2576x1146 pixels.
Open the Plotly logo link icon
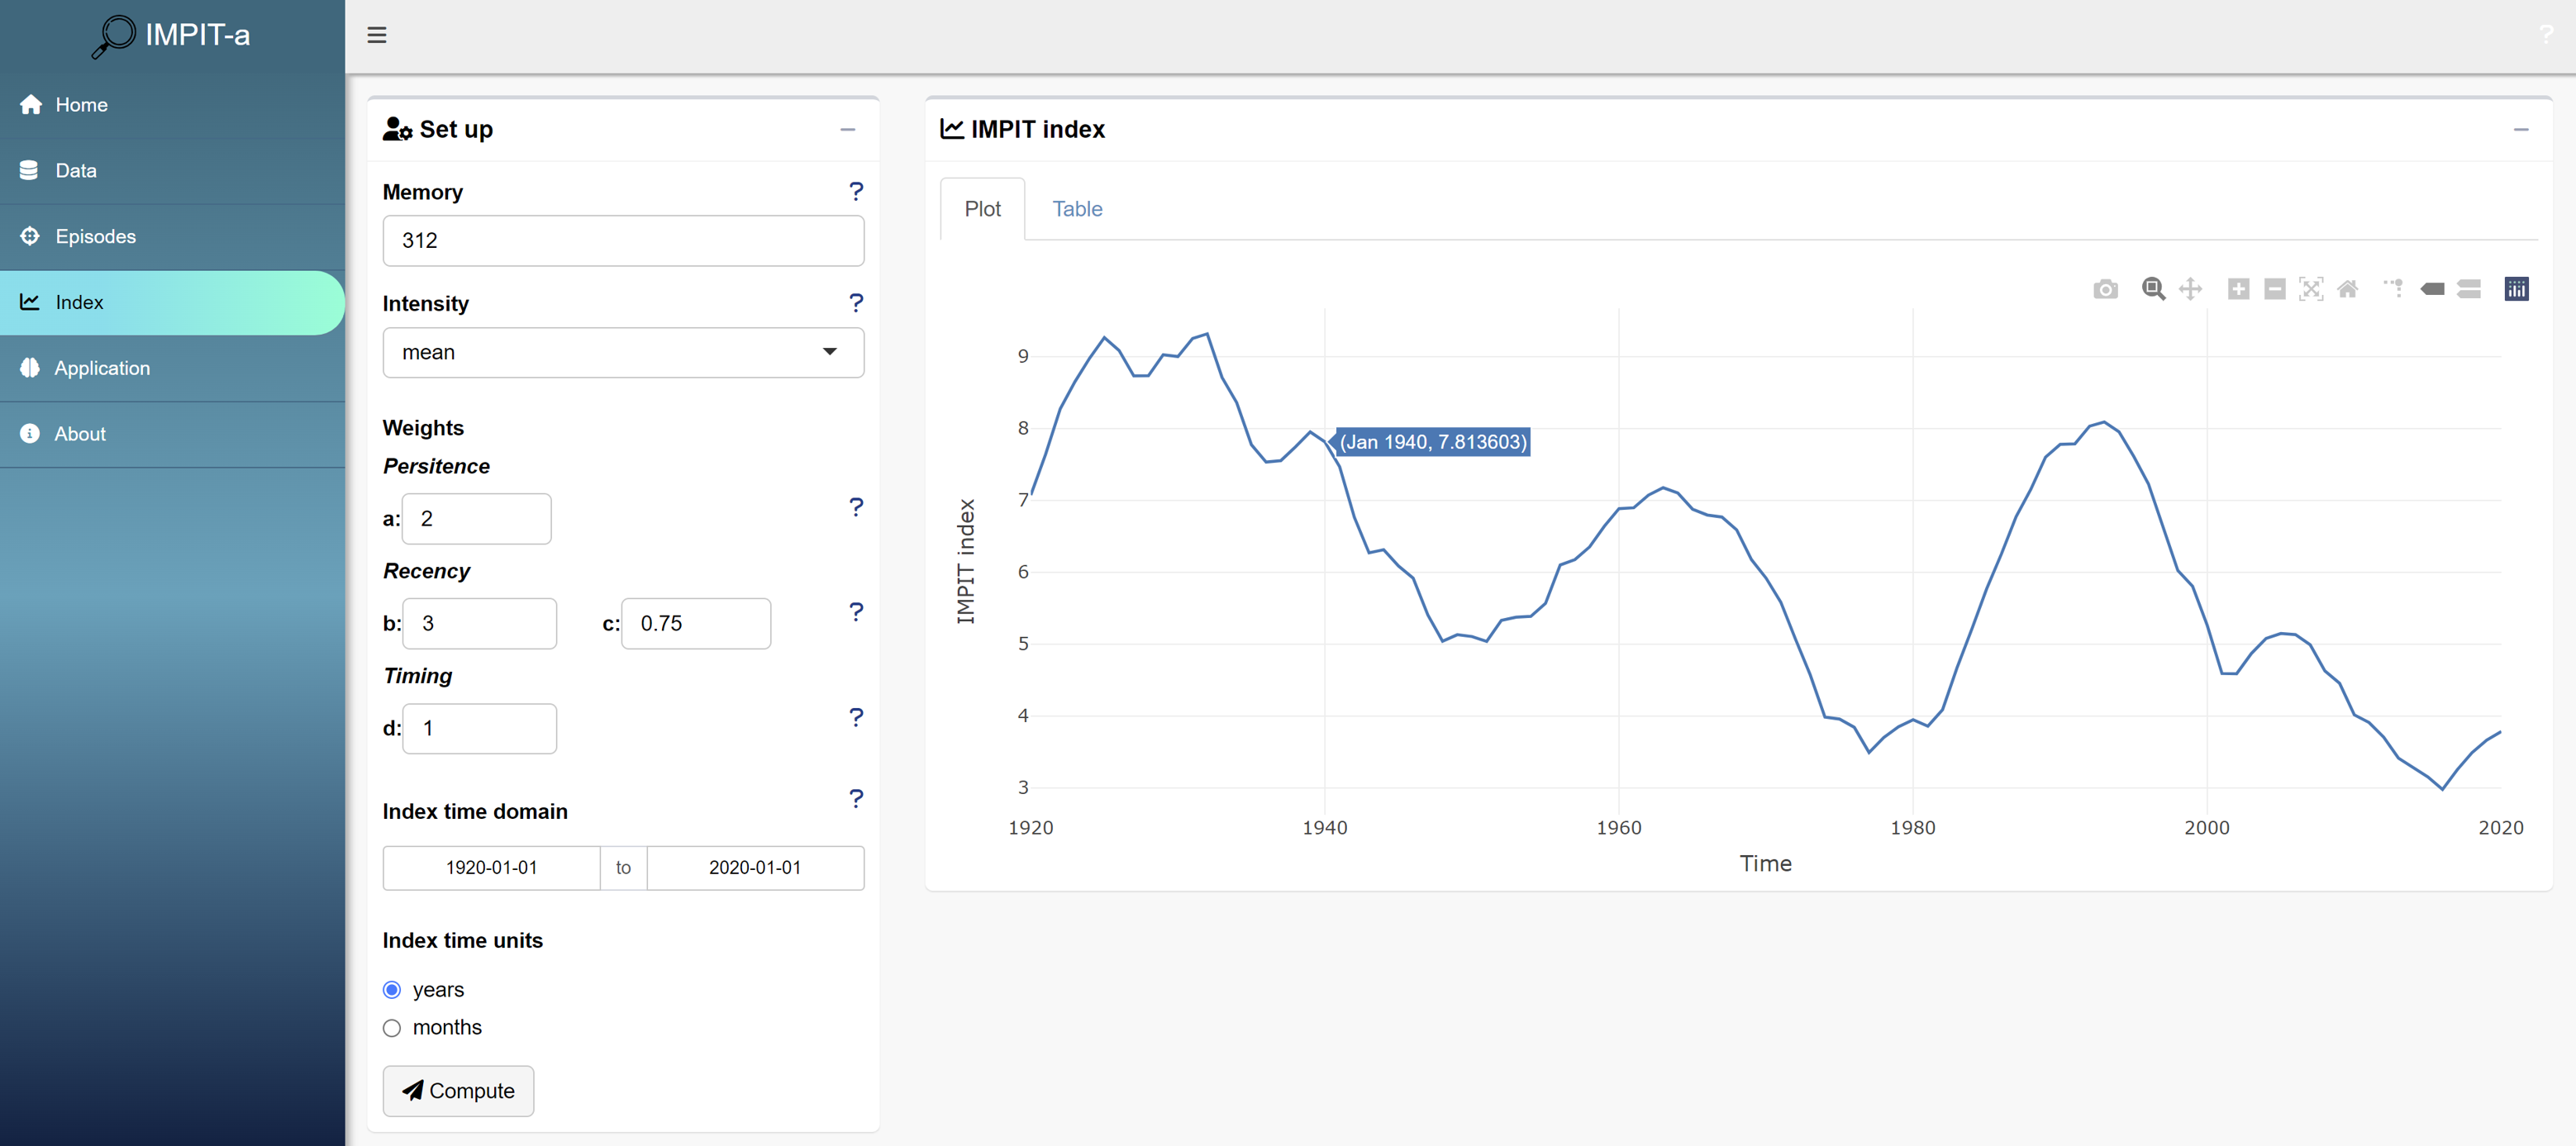[2516, 290]
